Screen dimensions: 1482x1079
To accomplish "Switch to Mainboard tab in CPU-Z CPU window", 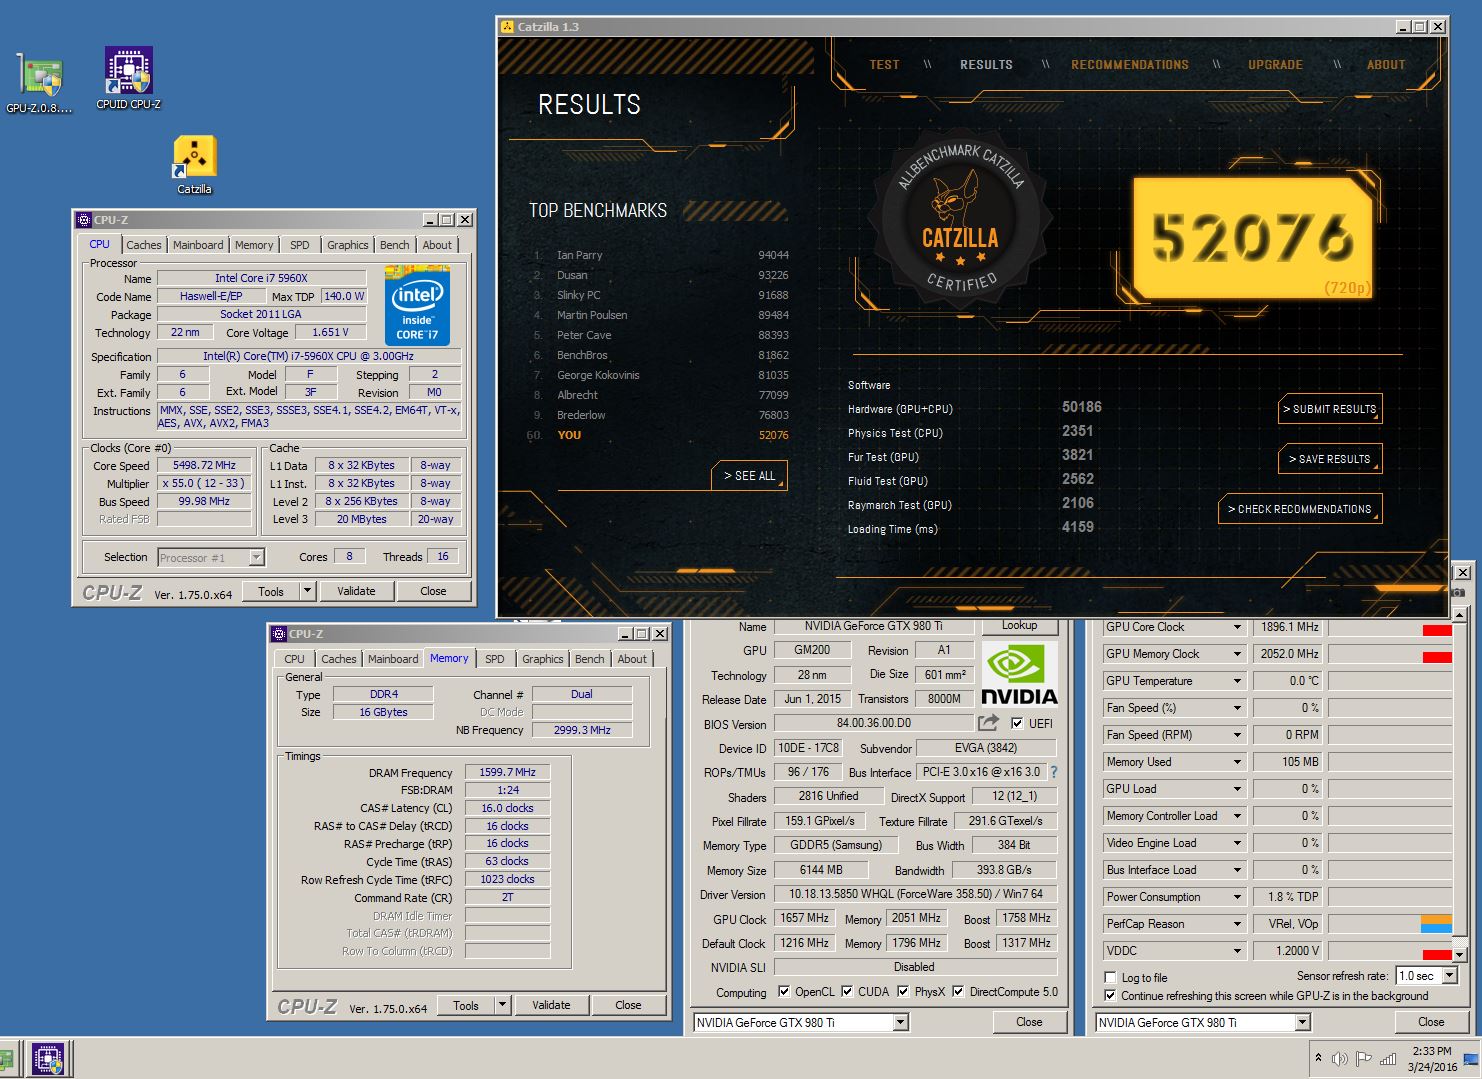I will (x=198, y=245).
